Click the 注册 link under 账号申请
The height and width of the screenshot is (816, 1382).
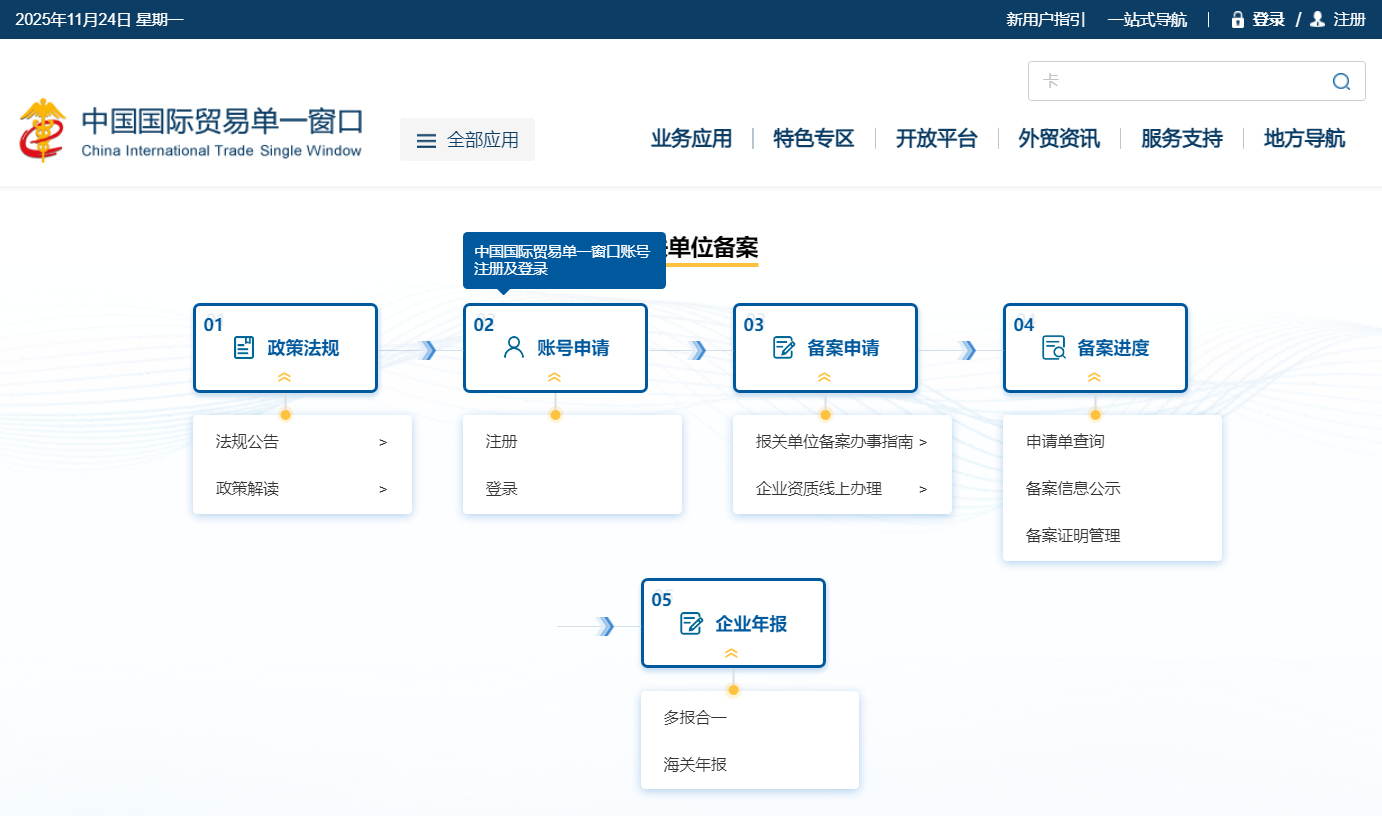coord(502,441)
